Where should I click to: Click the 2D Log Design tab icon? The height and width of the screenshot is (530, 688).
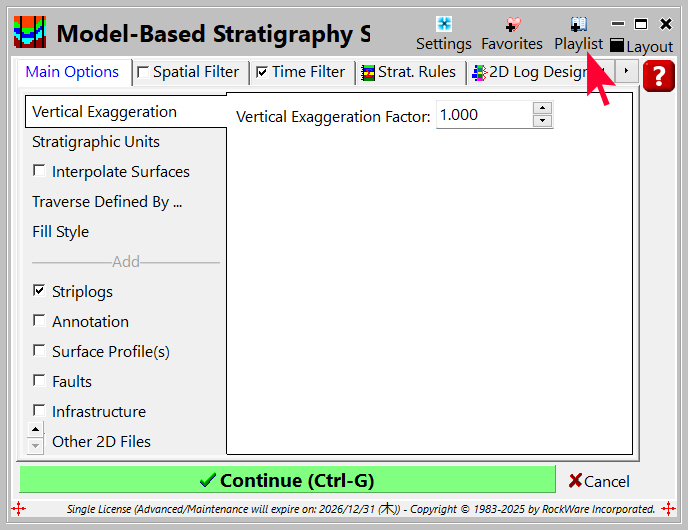pyautogui.click(x=480, y=72)
